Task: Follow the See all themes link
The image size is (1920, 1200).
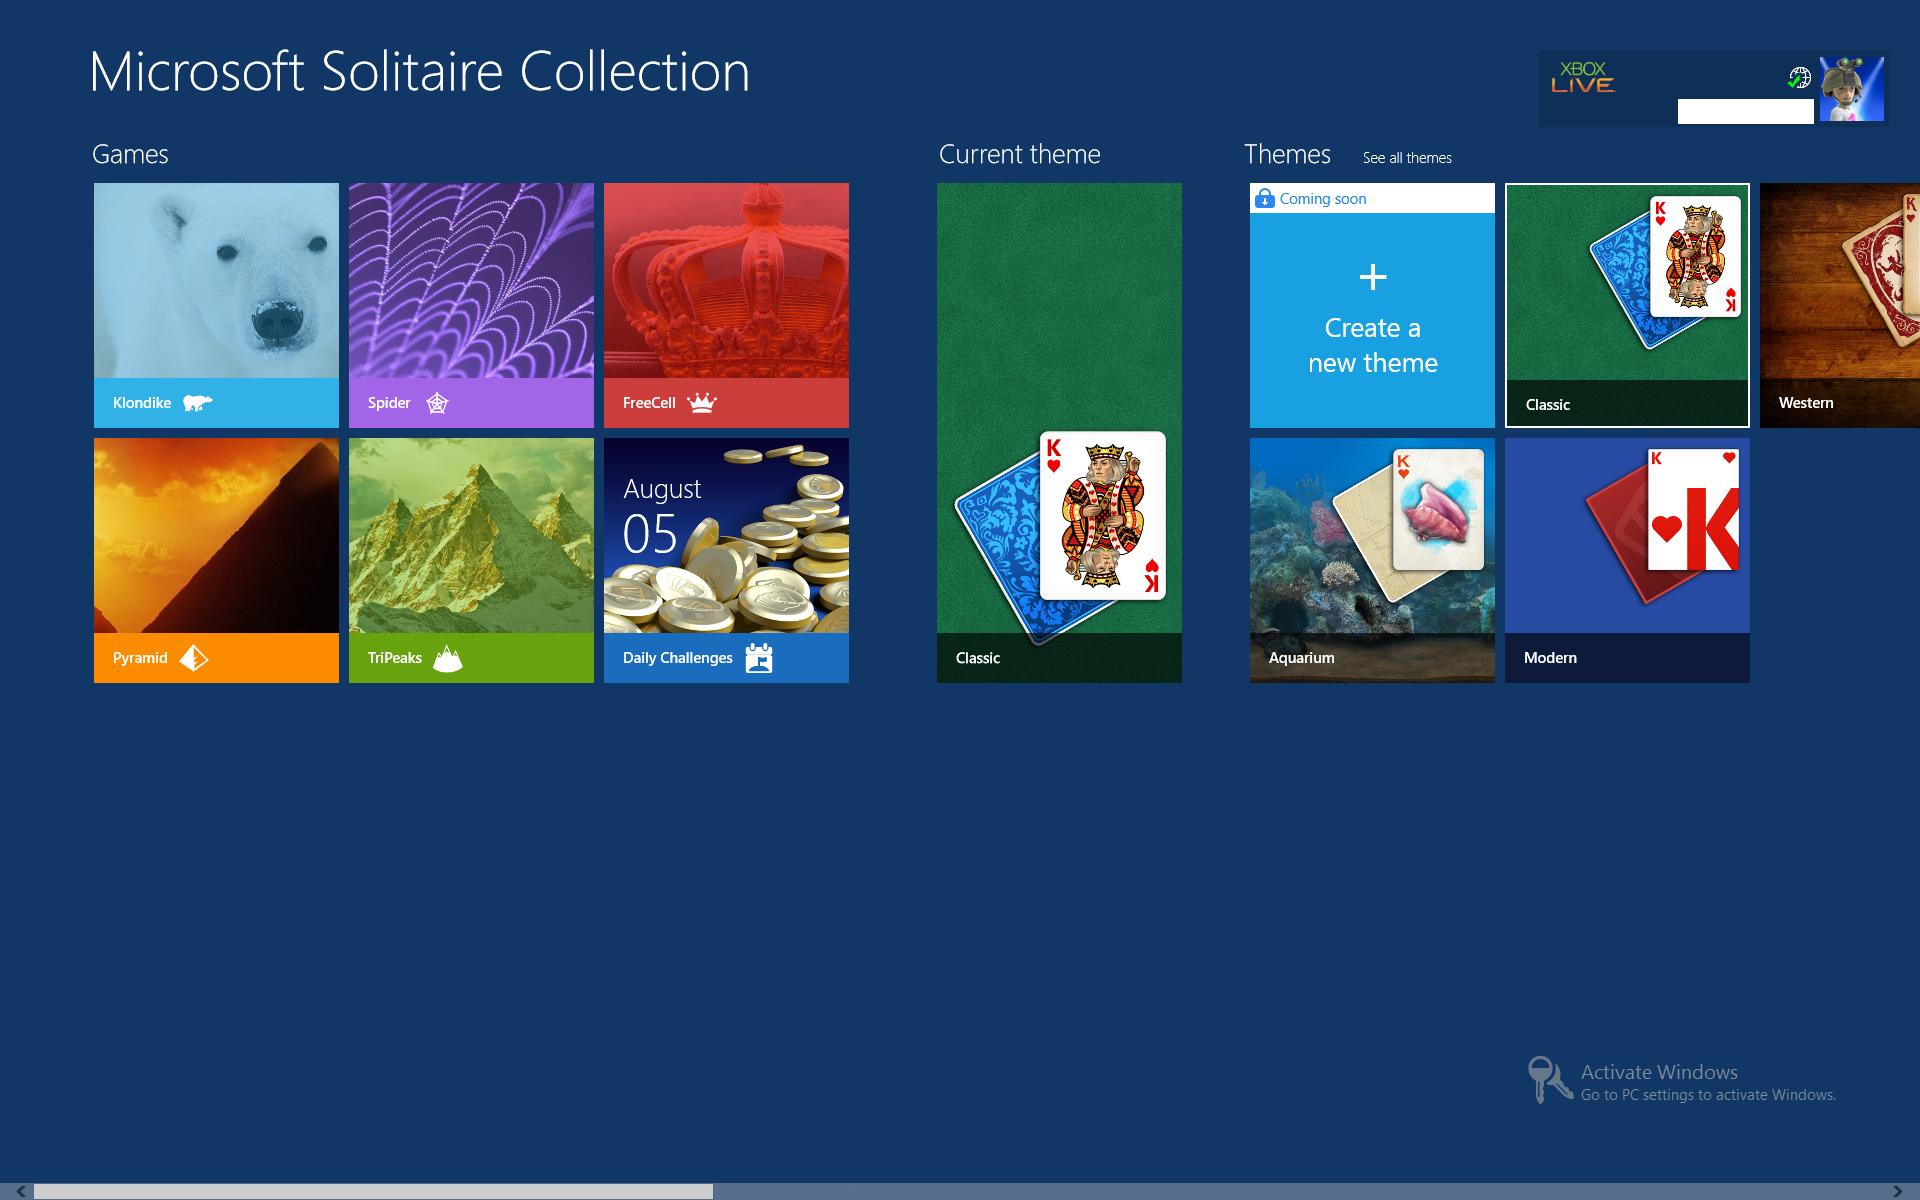Action: click(x=1407, y=158)
